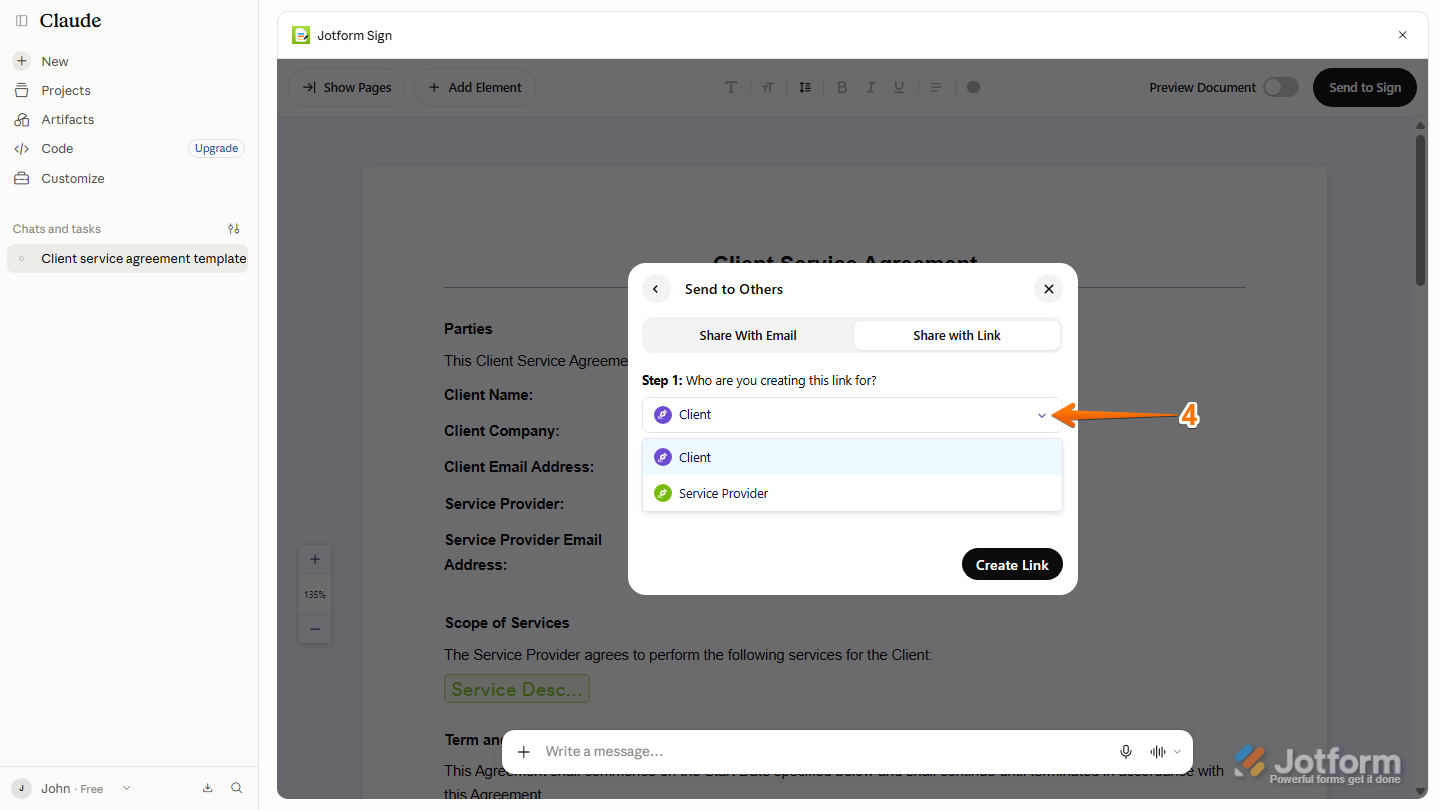Open the text color circle picker
This screenshot has width=1440, height=810.
click(974, 87)
